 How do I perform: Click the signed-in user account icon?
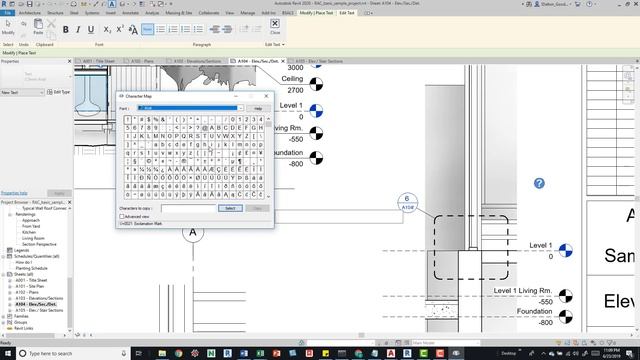(x=537, y=4)
